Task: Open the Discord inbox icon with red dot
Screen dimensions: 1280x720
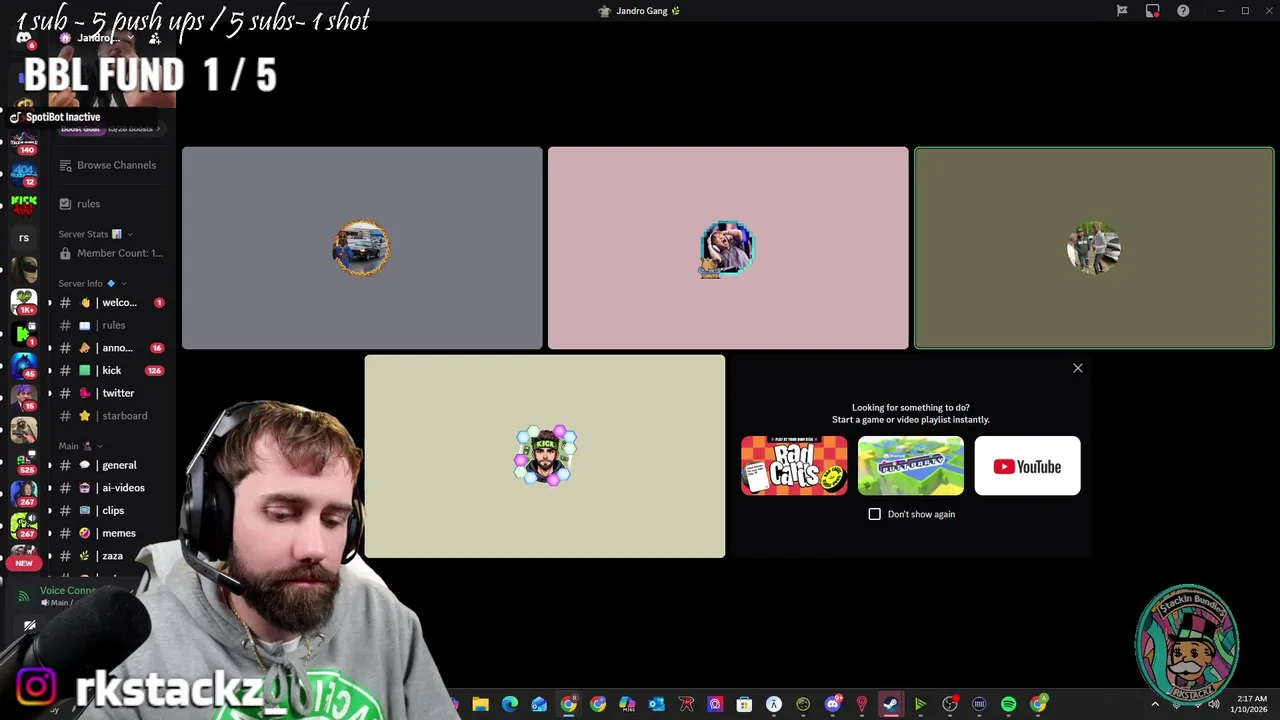Action: pyautogui.click(x=1153, y=11)
